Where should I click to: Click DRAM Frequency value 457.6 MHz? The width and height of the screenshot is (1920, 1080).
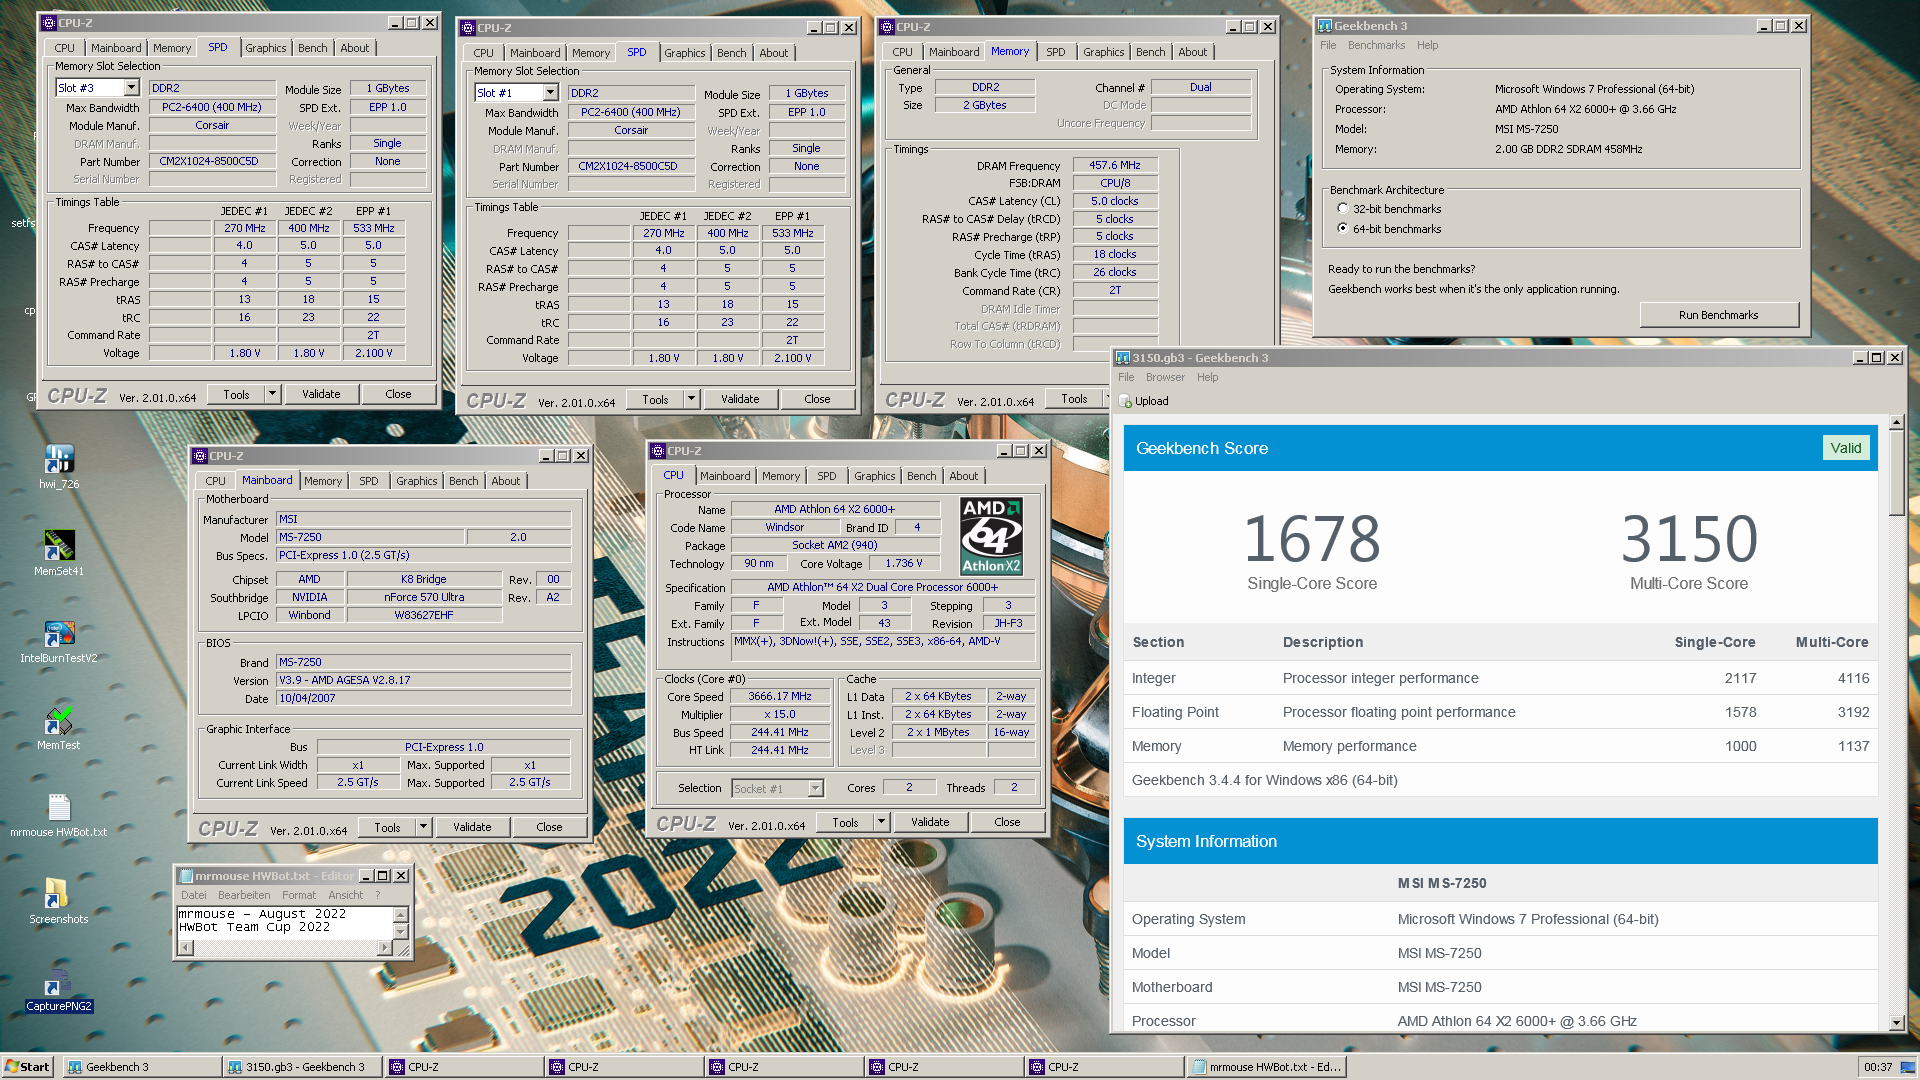click(1115, 165)
